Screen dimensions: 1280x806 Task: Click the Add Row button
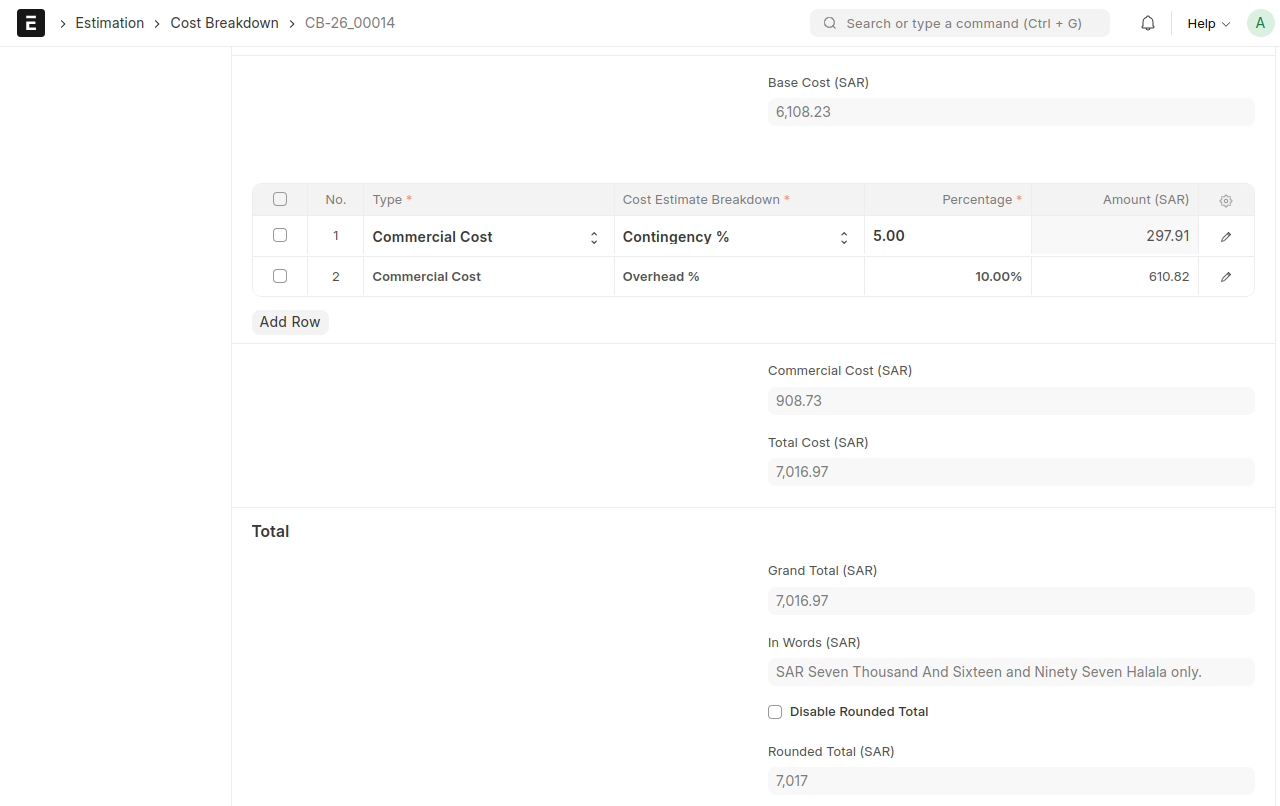[x=290, y=322]
